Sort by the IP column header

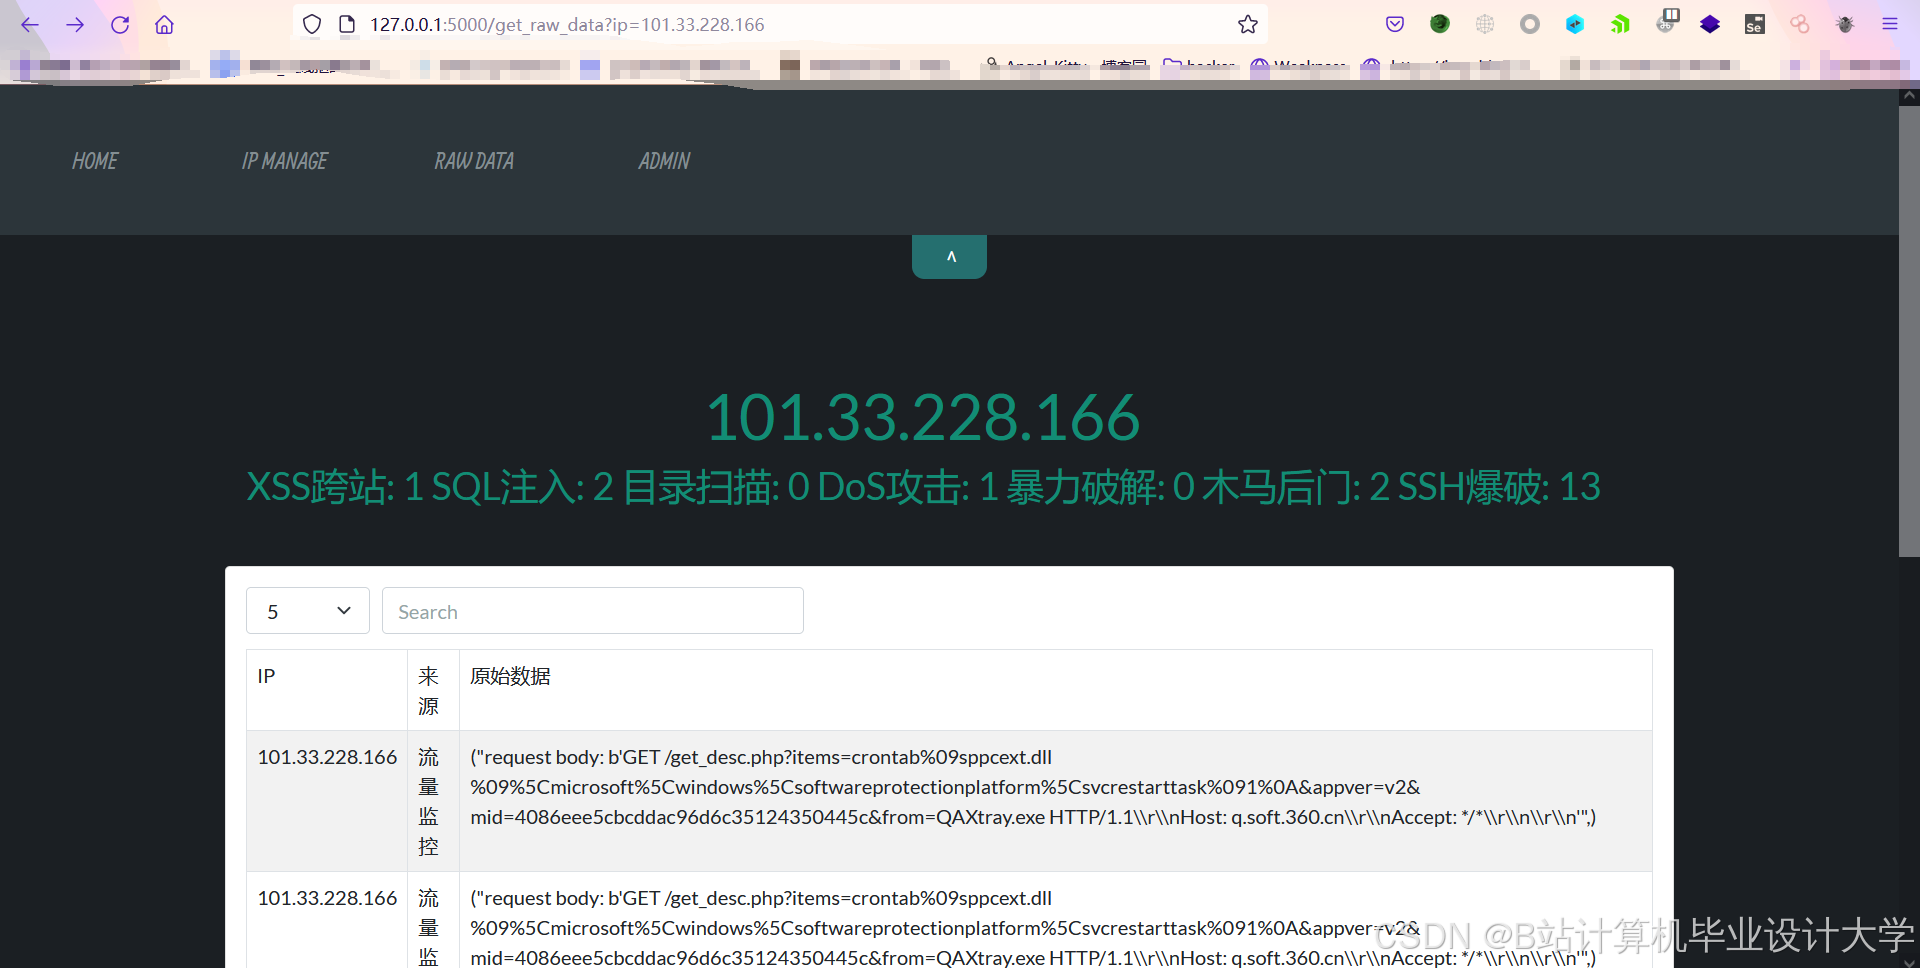coord(327,690)
